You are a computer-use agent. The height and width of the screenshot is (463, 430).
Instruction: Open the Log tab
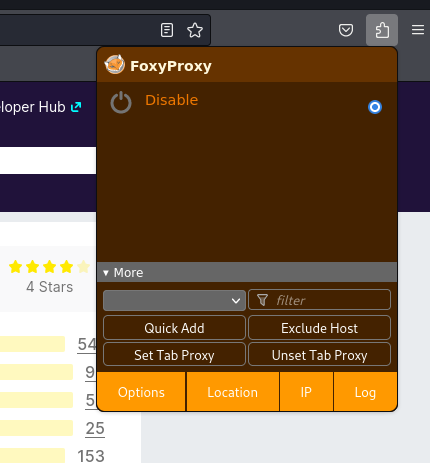(x=365, y=392)
